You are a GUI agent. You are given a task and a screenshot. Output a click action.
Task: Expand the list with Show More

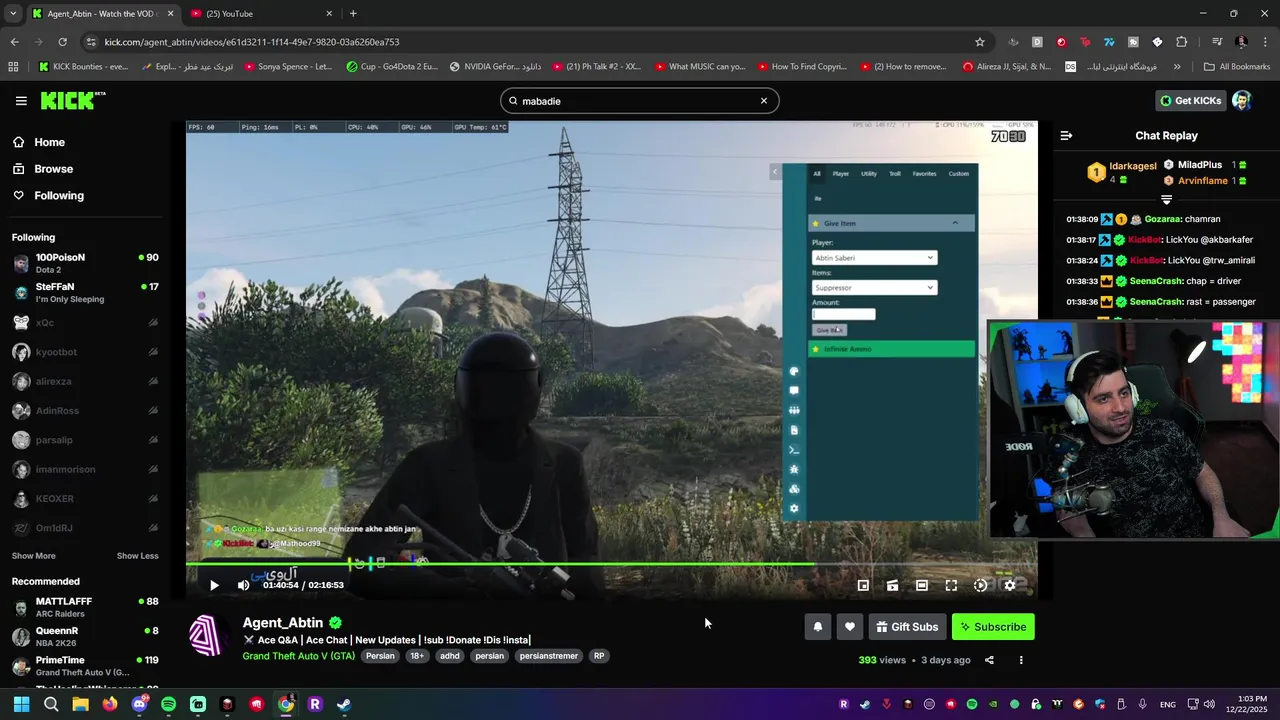(x=34, y=556)
